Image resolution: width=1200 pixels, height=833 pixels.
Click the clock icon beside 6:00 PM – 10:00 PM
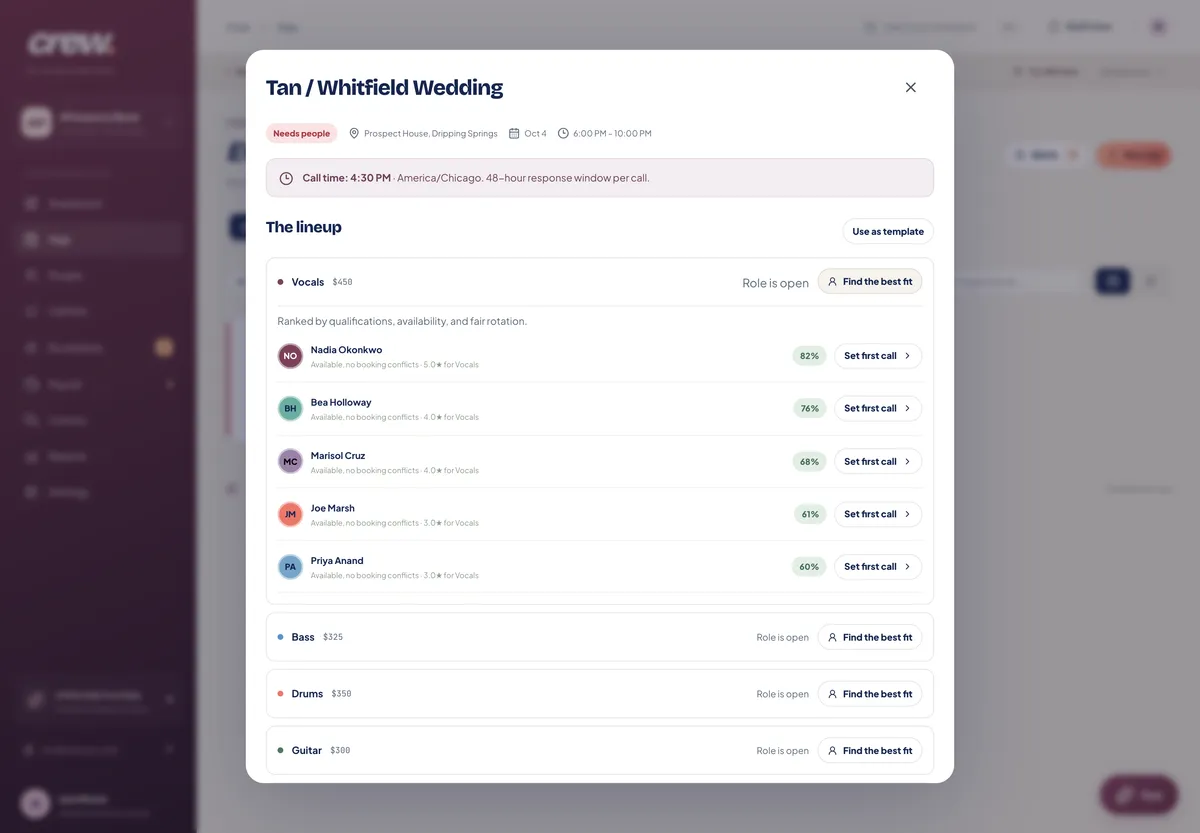pyautogui.click(x=563, y=133)
